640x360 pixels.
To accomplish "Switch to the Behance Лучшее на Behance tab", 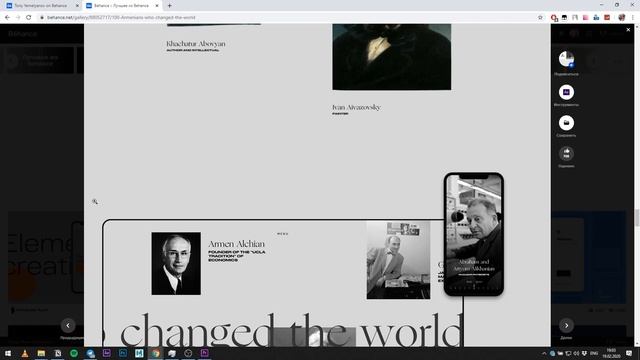I will pyautogui.click(x=122, y=6).
